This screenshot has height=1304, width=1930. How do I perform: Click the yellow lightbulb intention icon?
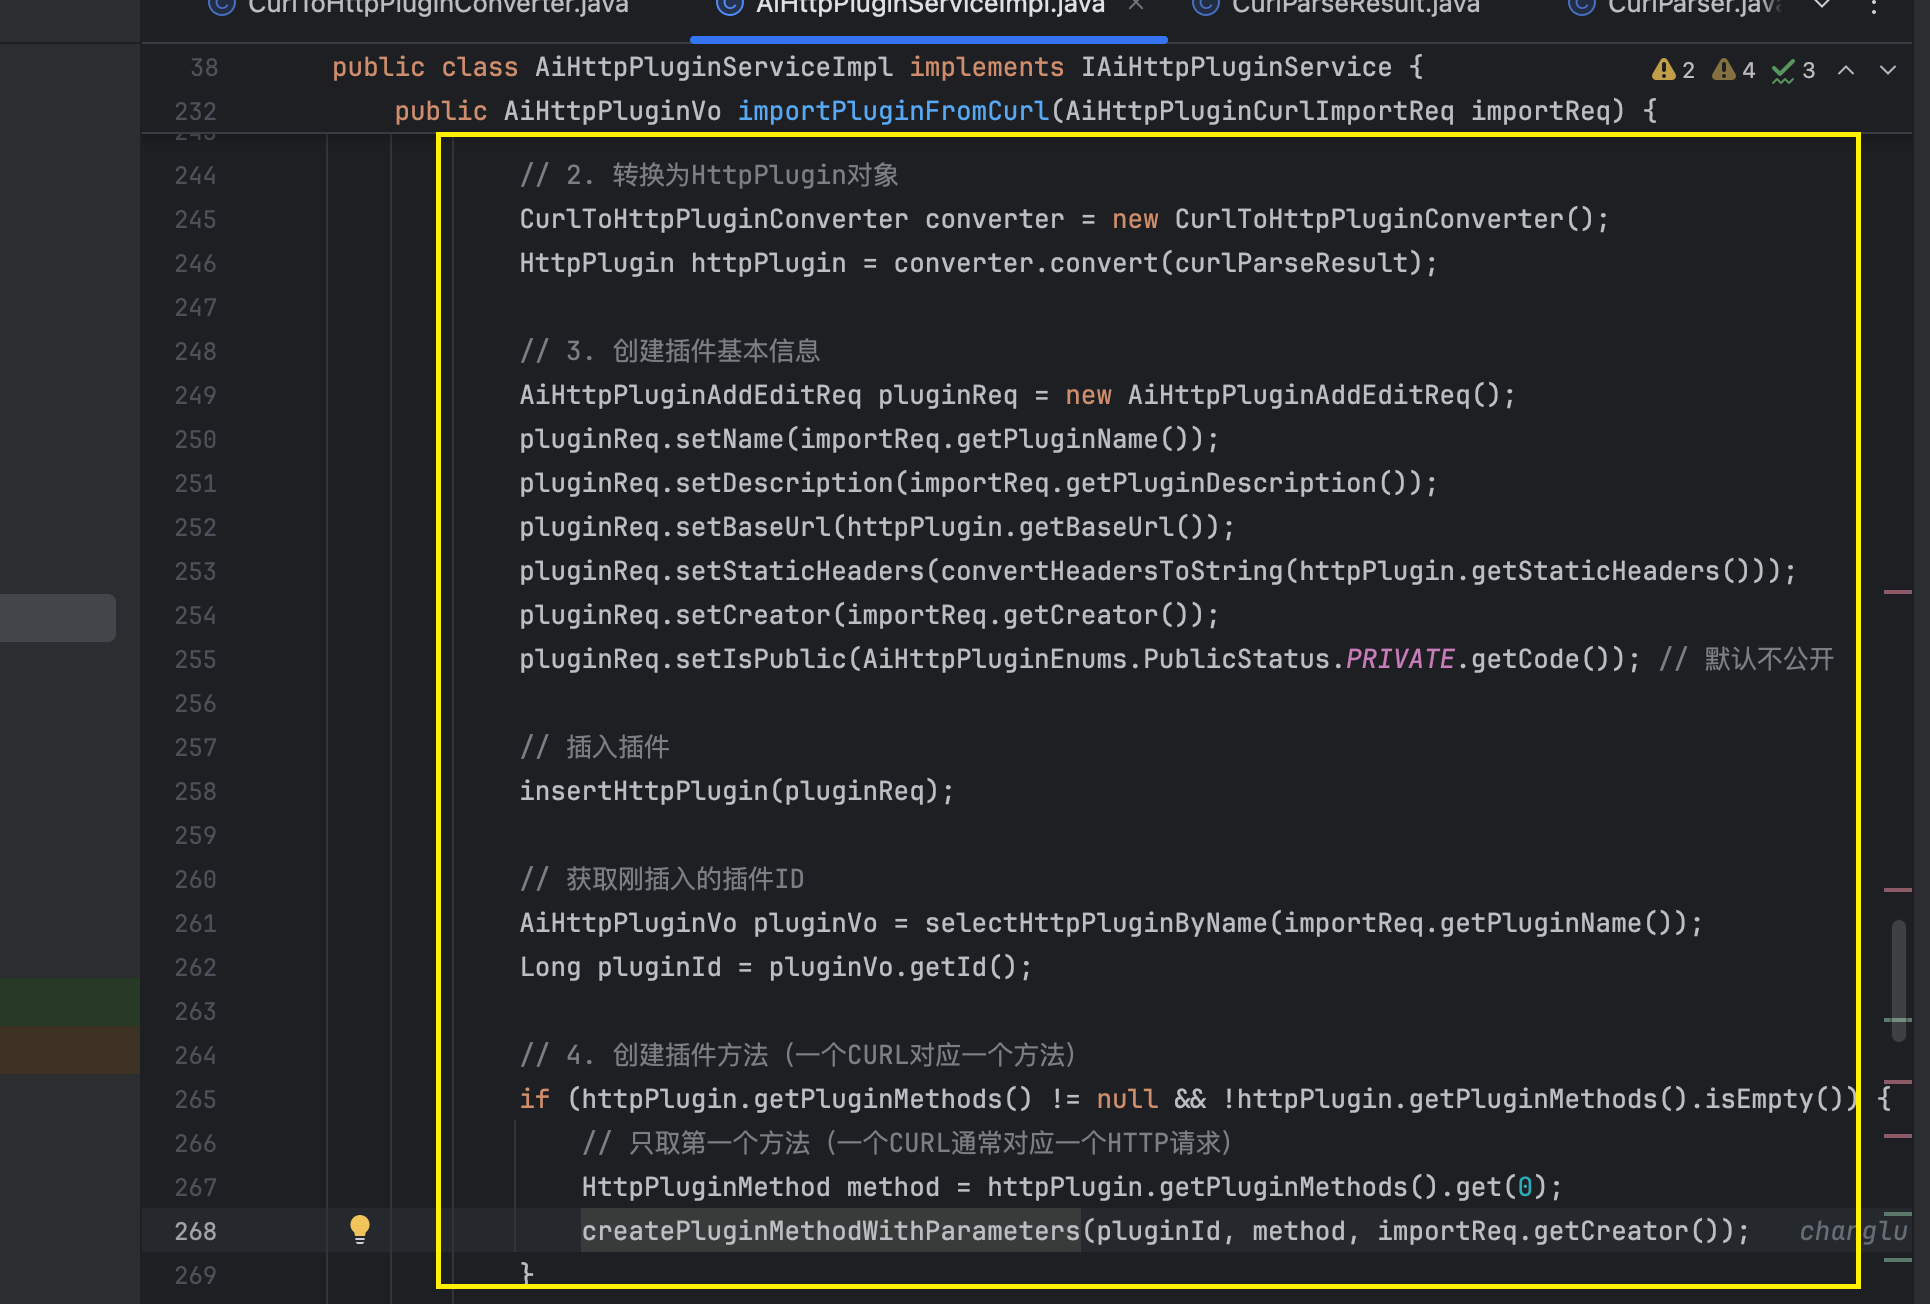pos(360,1229)
